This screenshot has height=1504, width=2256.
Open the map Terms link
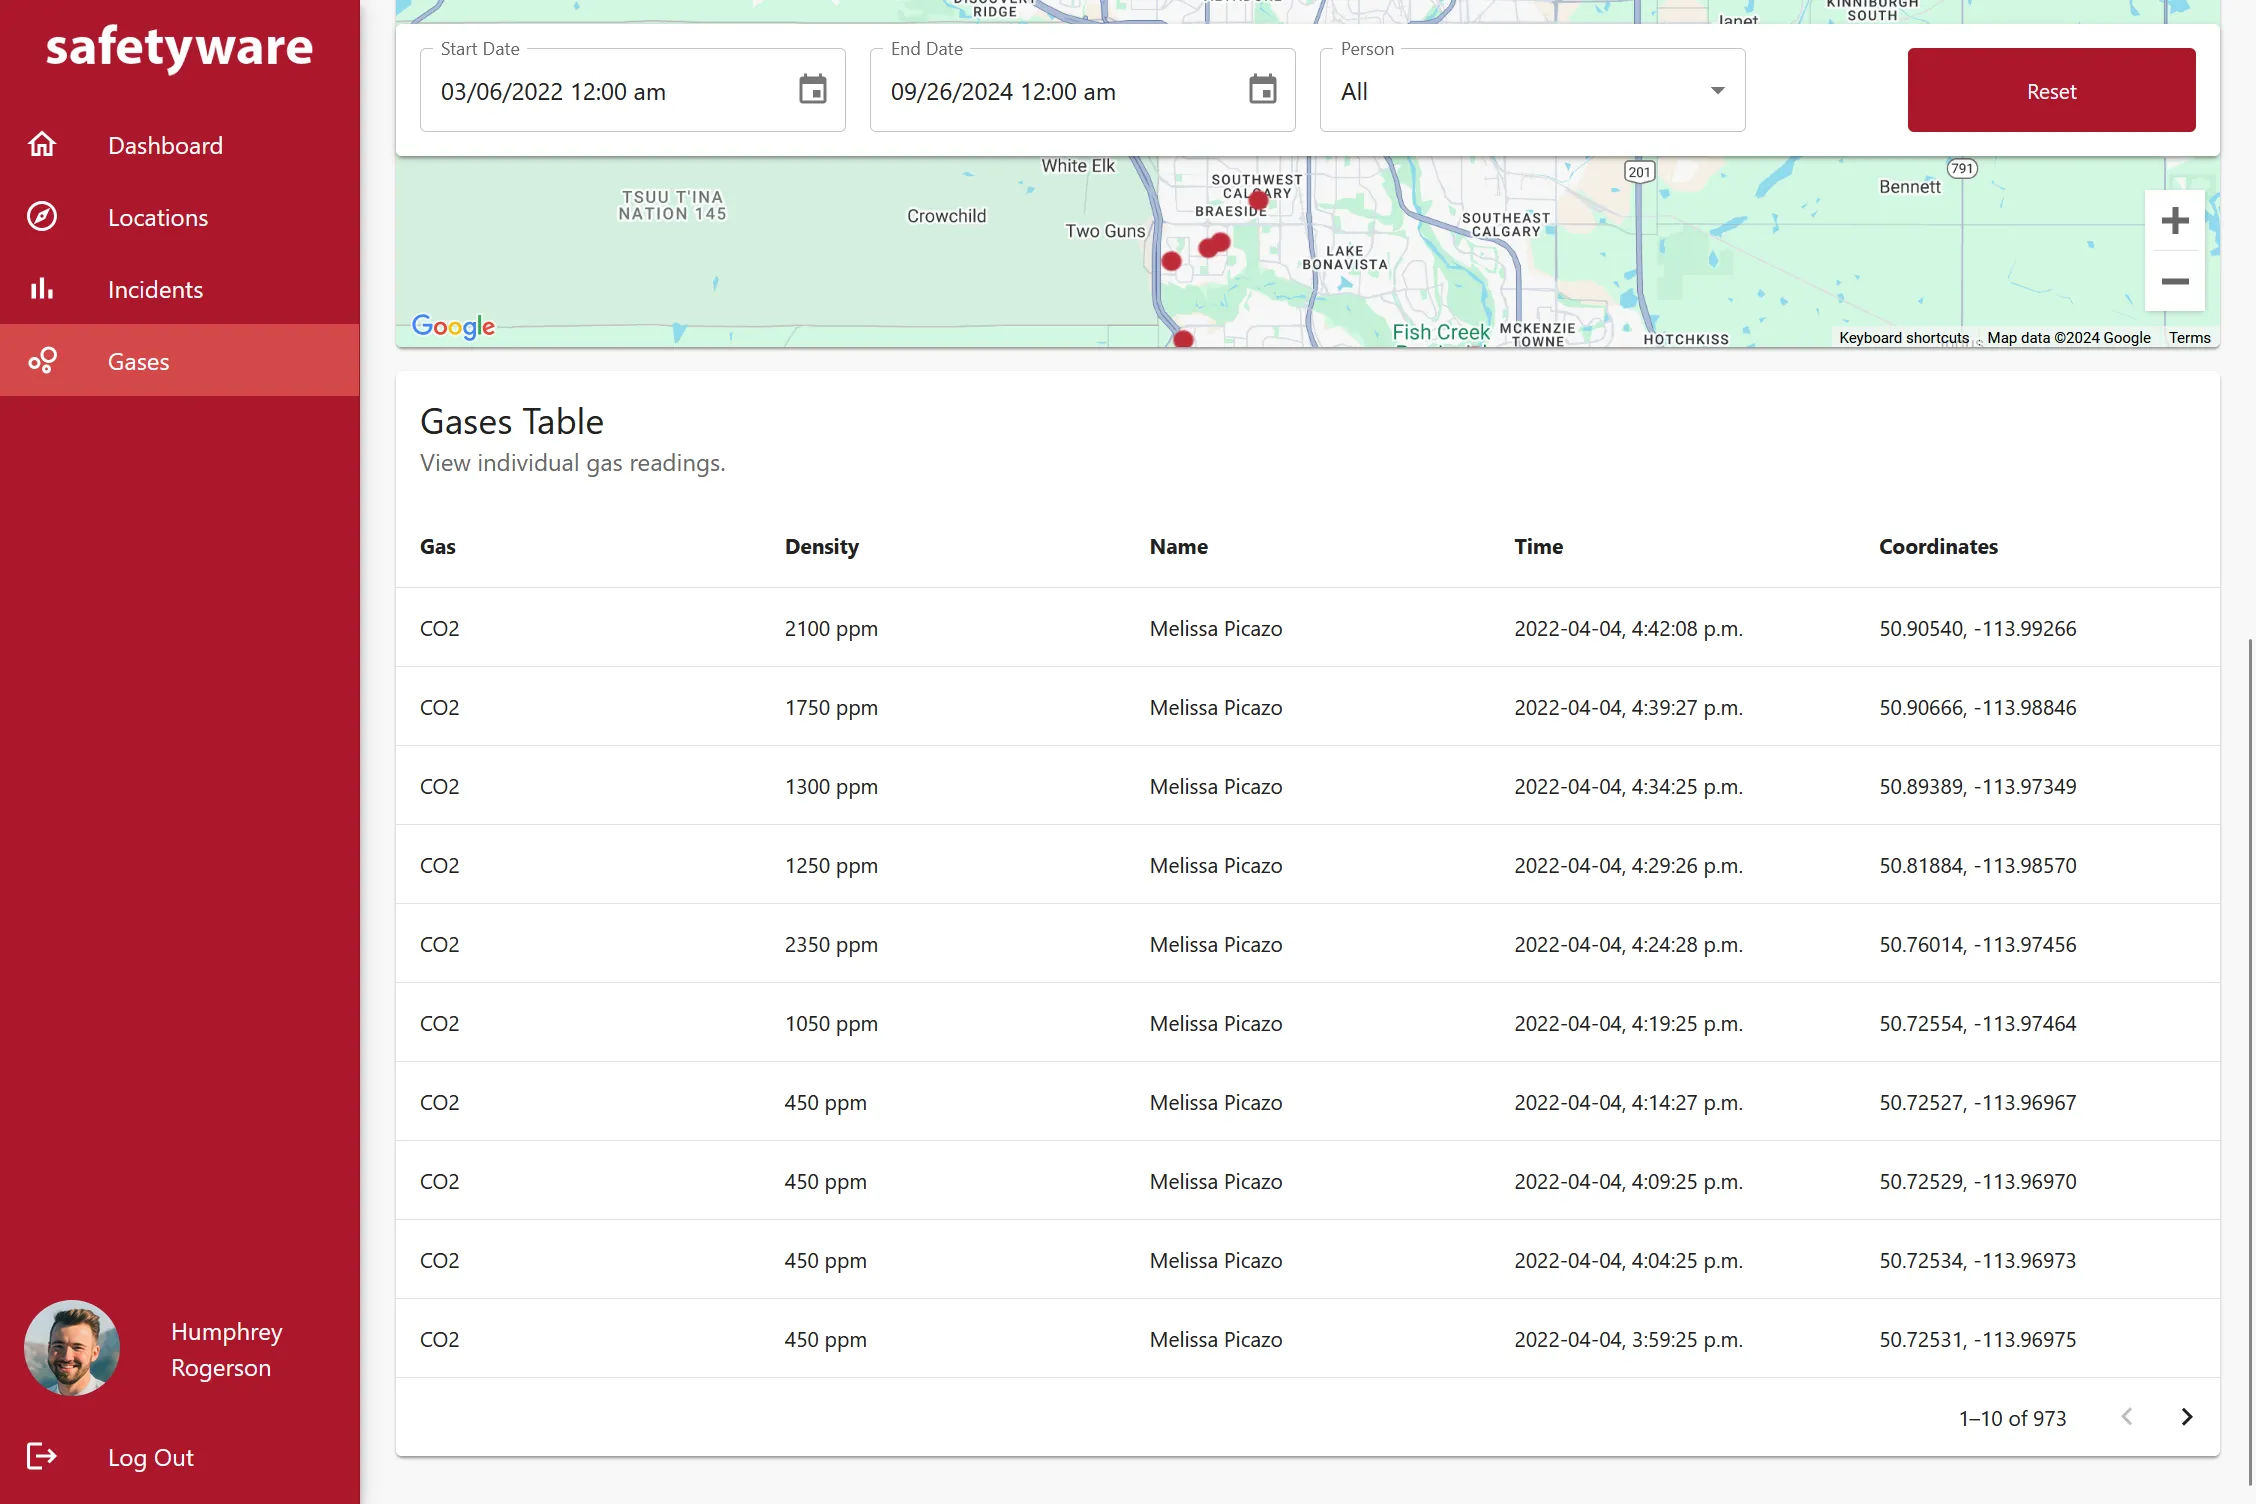coord(2190,338)
